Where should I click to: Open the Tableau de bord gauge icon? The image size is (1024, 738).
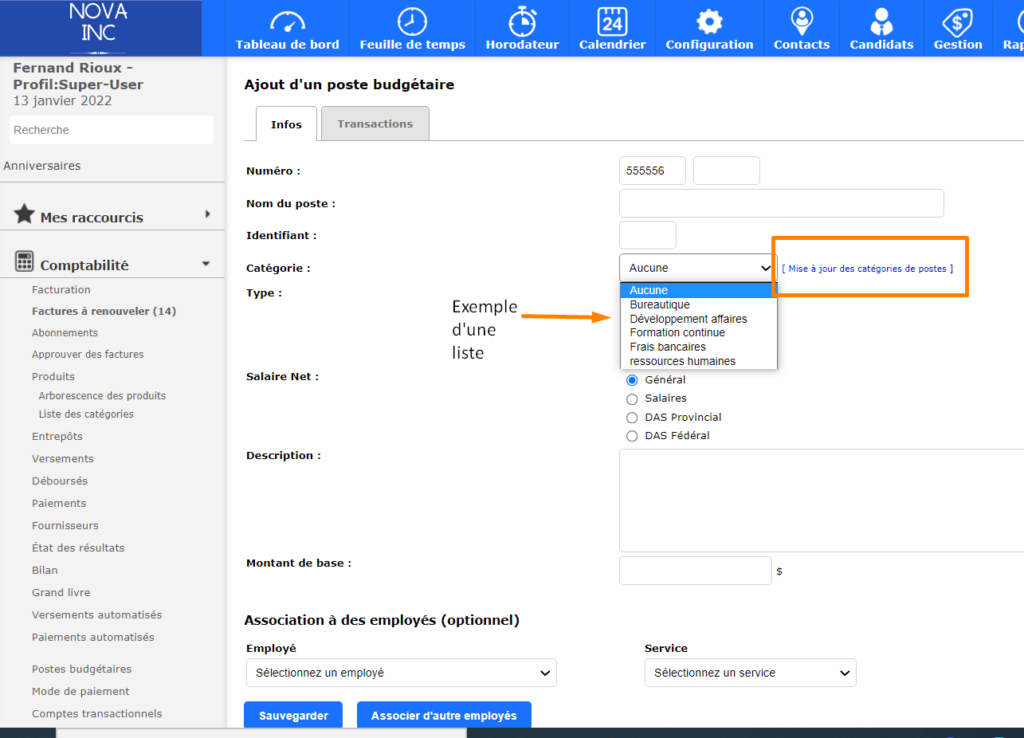coord(287,21)
